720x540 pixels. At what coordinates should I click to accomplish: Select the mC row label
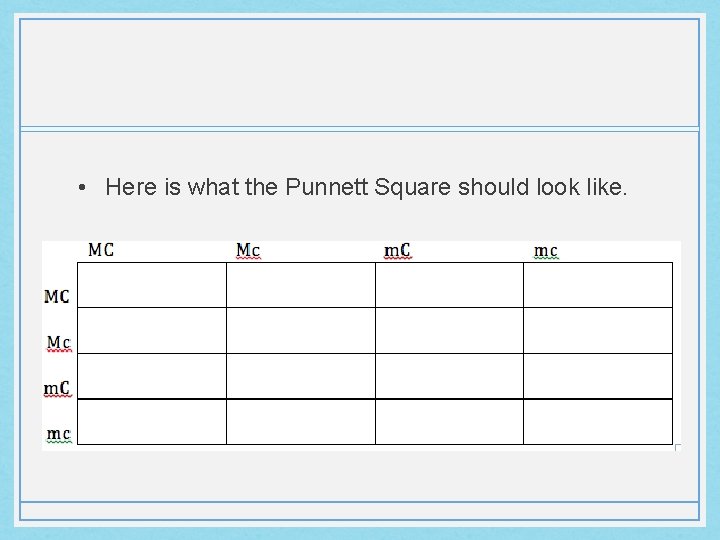point(57,388)
